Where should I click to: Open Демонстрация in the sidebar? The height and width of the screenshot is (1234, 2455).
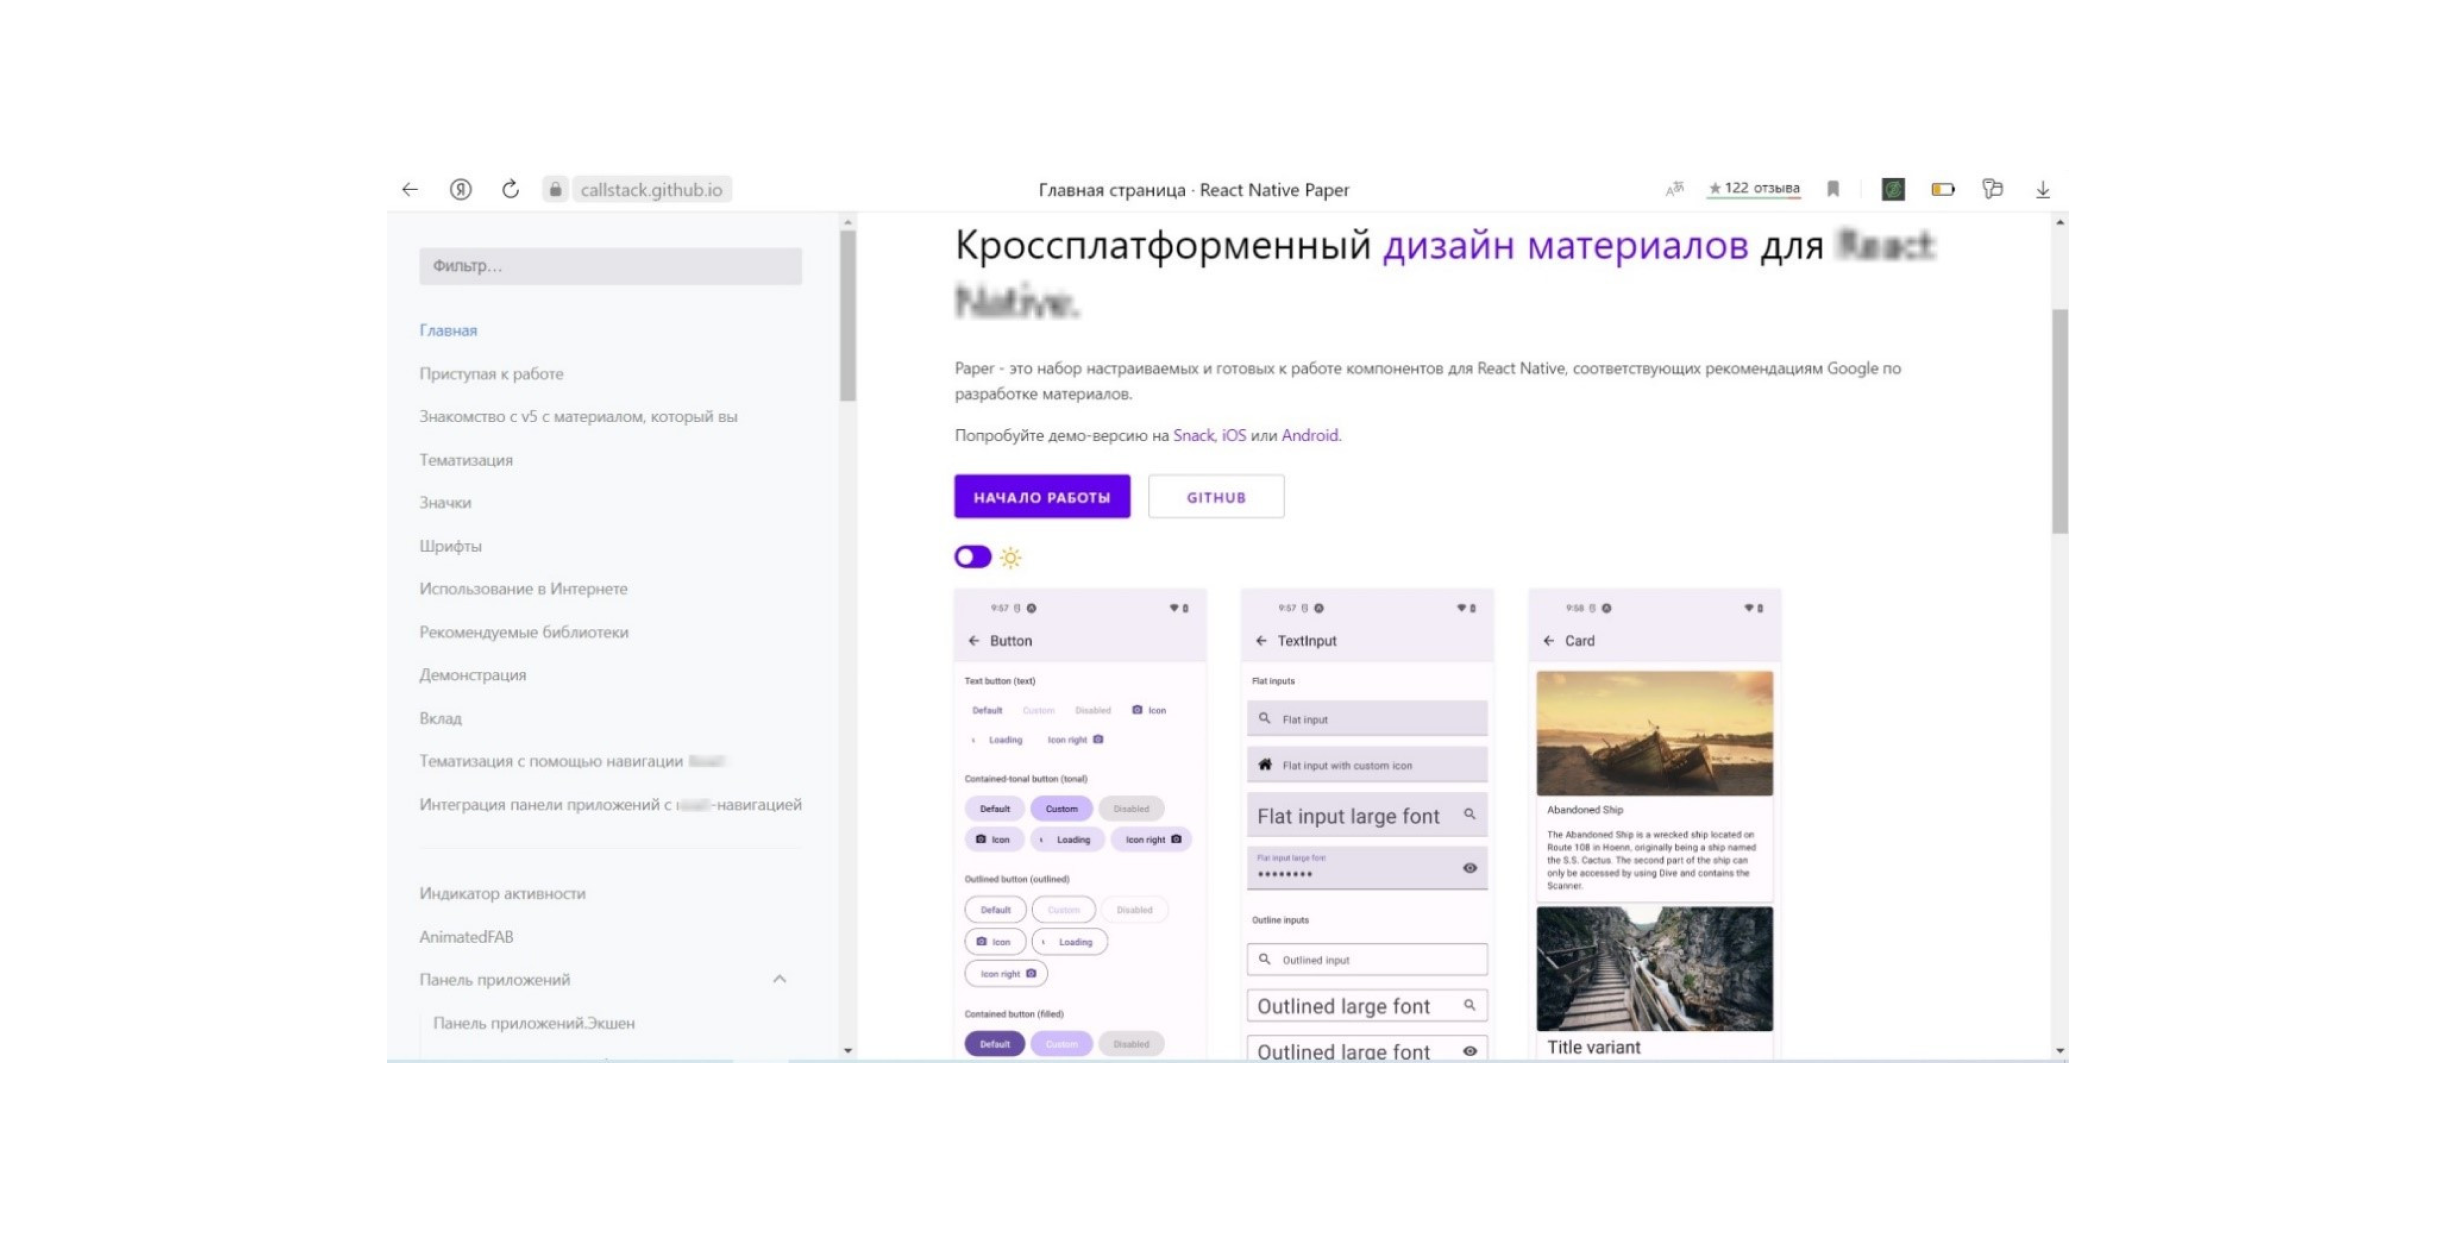[x=472, y=675]
